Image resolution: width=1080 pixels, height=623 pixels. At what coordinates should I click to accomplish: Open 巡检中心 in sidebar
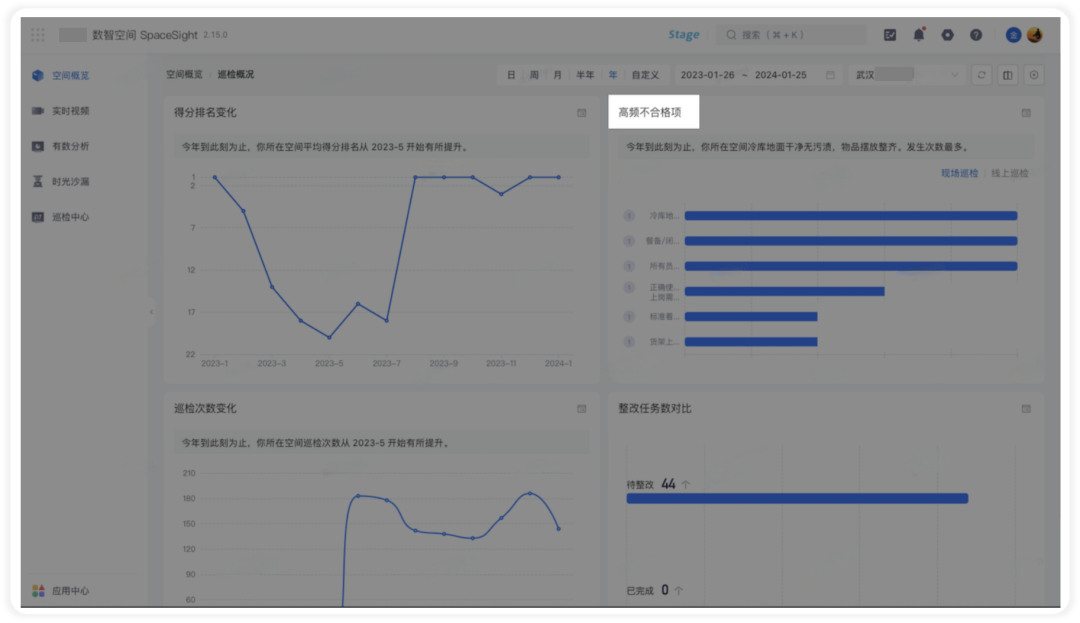point(70,217)
